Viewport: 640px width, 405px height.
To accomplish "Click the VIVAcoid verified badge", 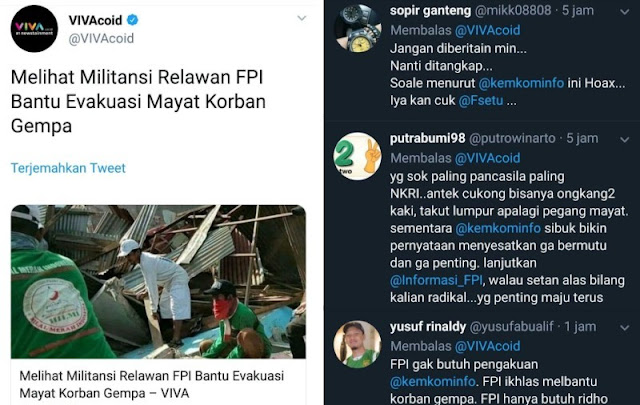I will point(132,20).
